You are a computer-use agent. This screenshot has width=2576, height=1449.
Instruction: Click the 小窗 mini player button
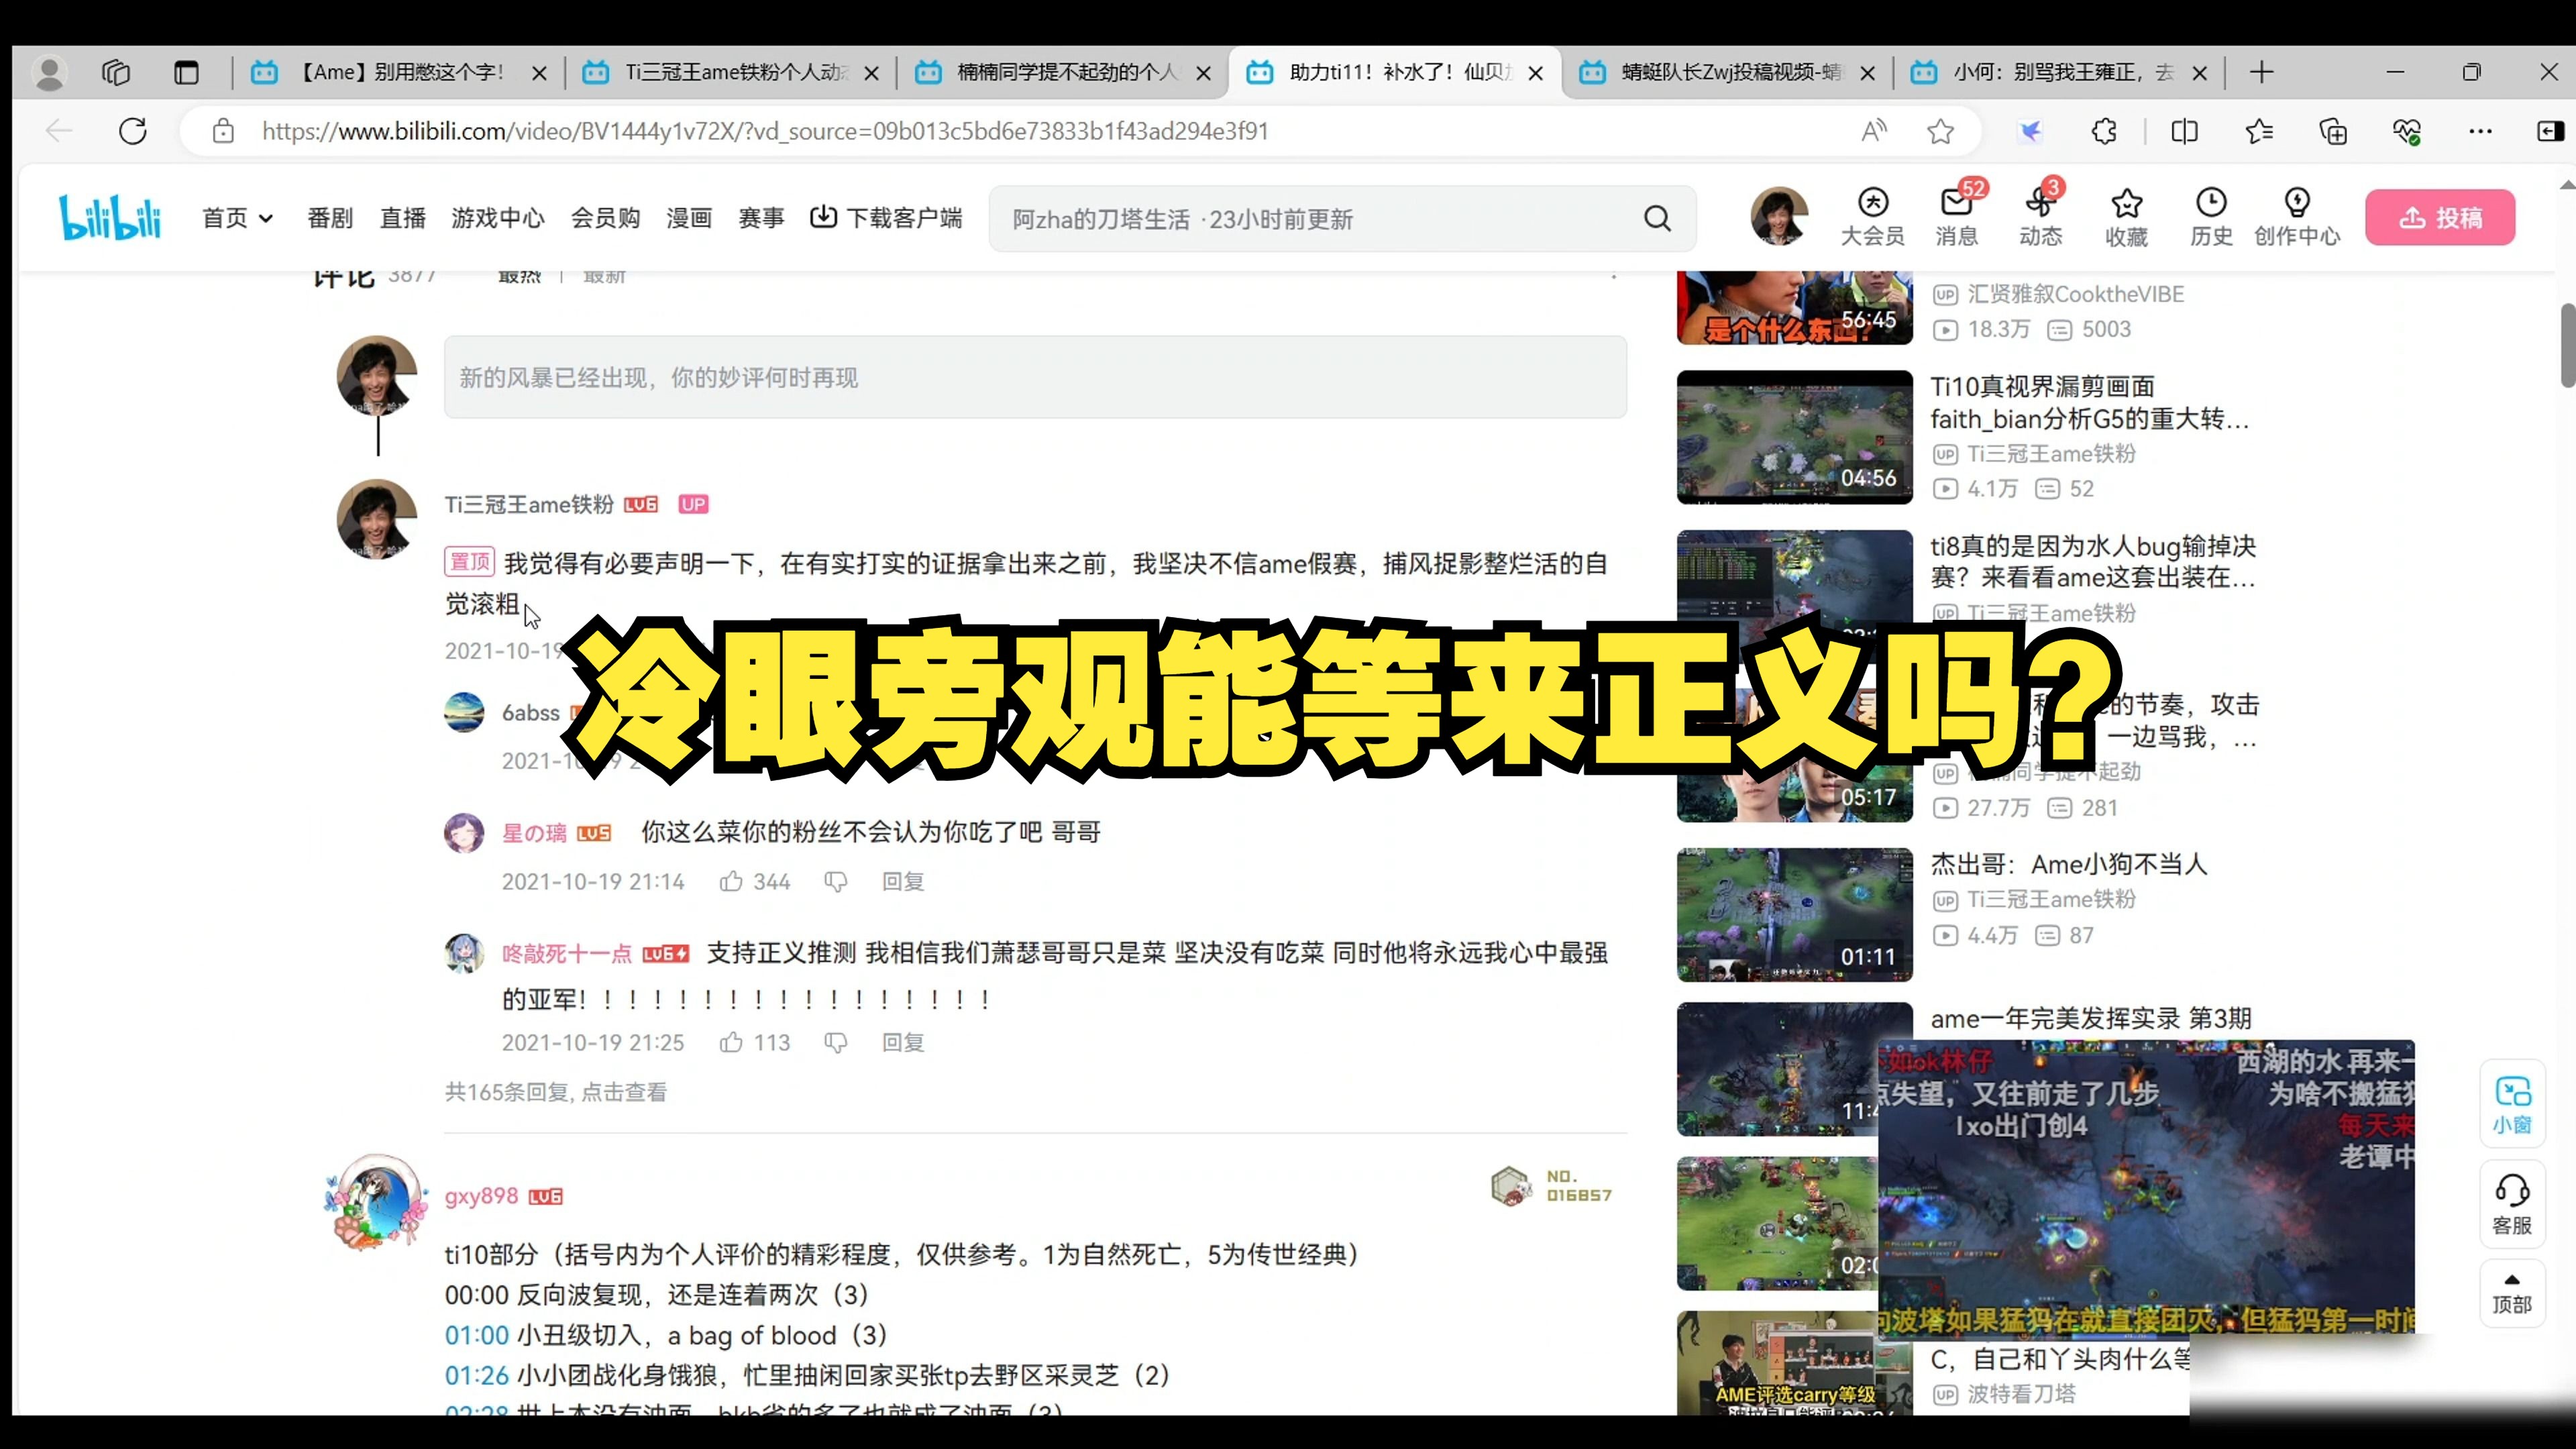pyautogui.click(x=2511, y=1104)
